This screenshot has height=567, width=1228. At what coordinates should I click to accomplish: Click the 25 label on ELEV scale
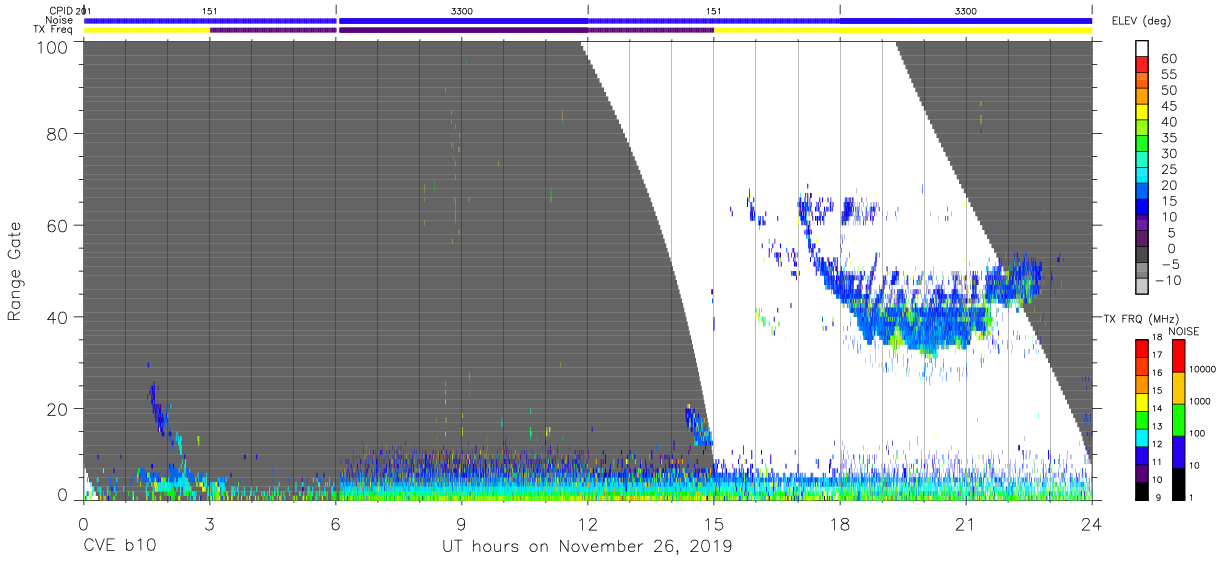(x=1170, y=169)
